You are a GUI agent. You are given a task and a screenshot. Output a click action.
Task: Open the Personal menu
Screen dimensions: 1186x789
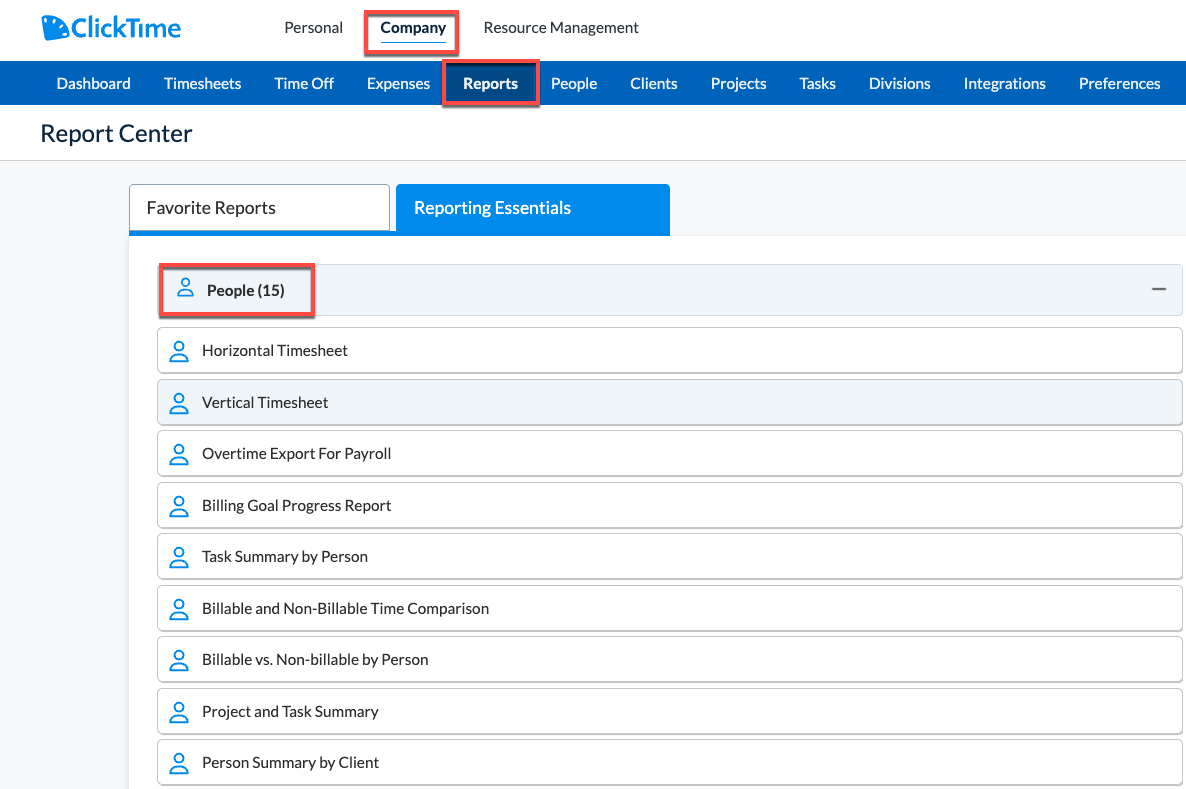(x=313, y=27)
